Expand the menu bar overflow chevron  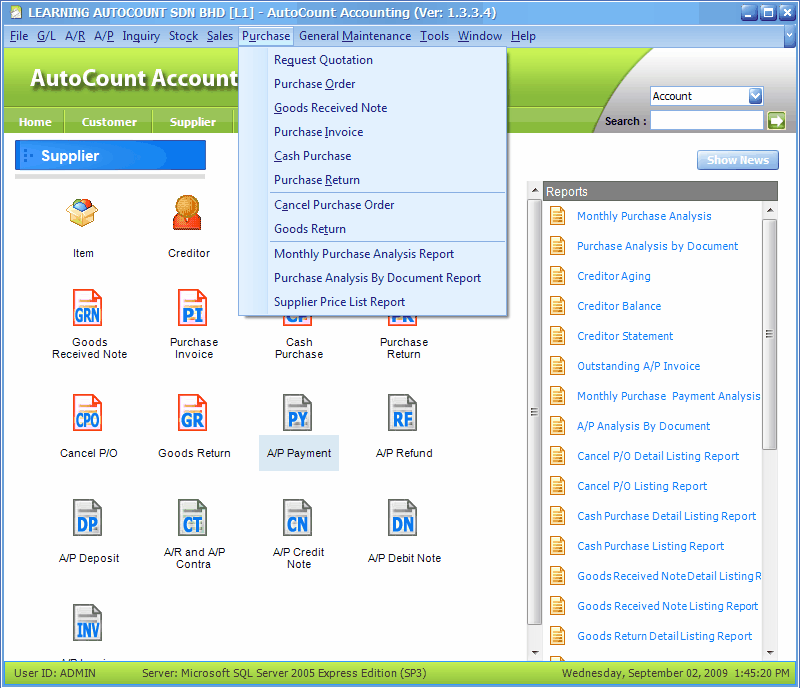(x=789, y=36)
